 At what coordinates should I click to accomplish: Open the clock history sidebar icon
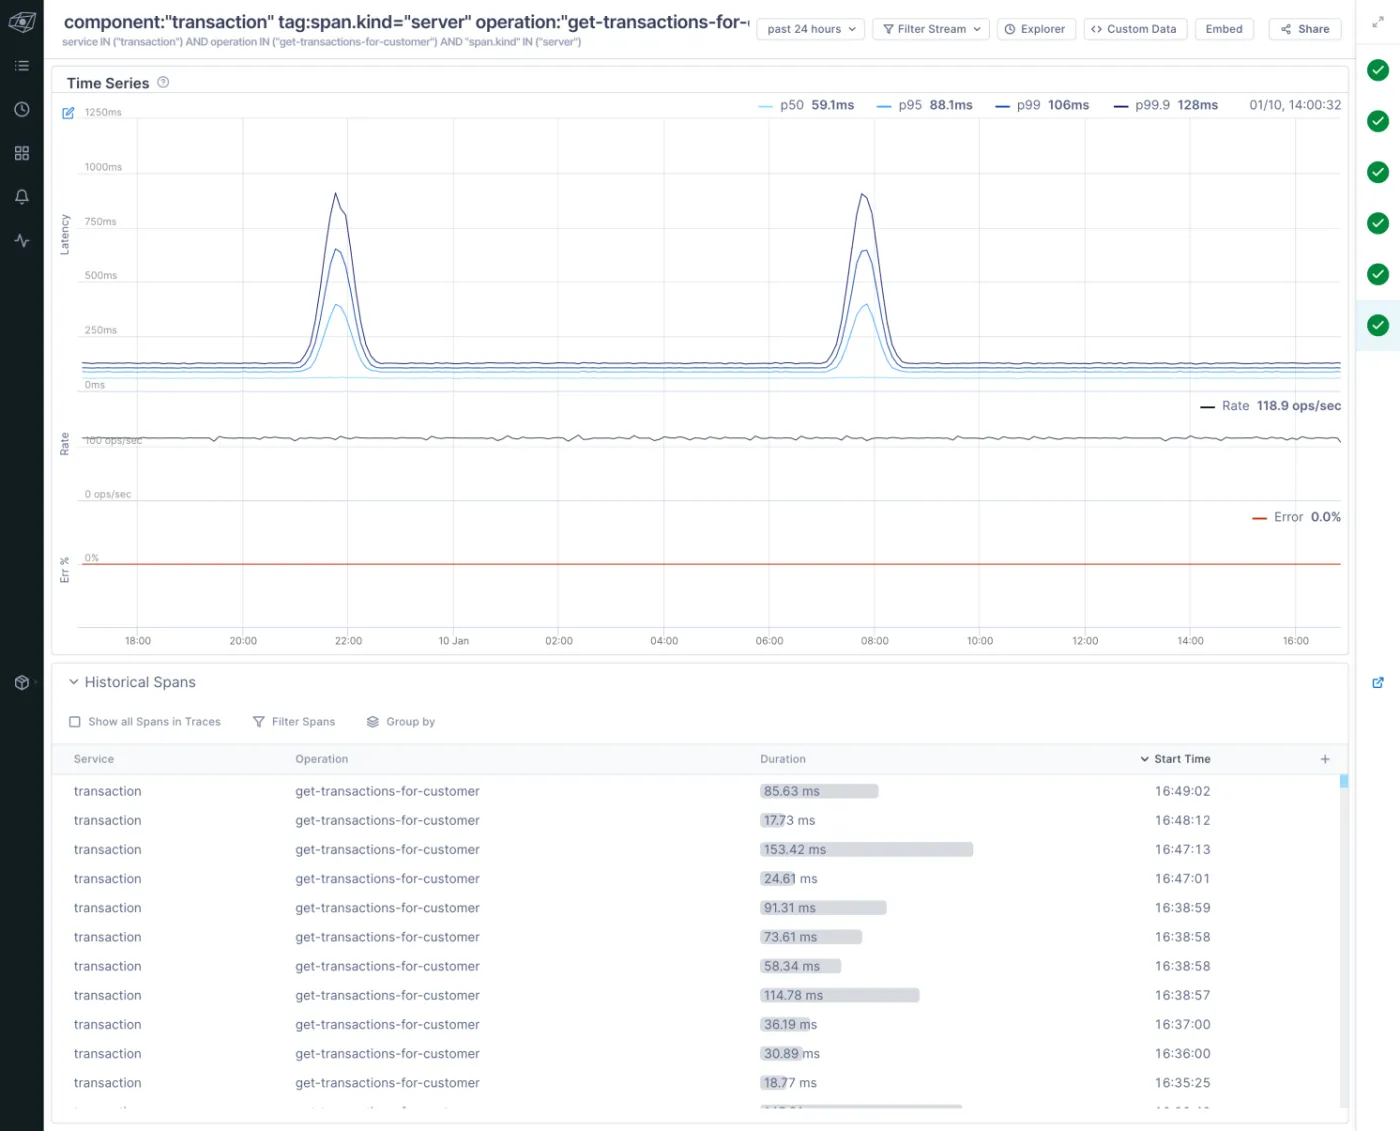coord(22,109)
